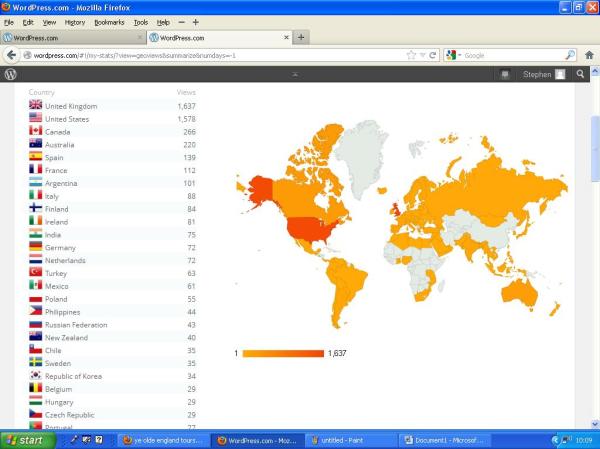Select the Russian Federation row text
The width and height of the screenshot is (600, 449).
pyautogui.click(x=76, y=325)
